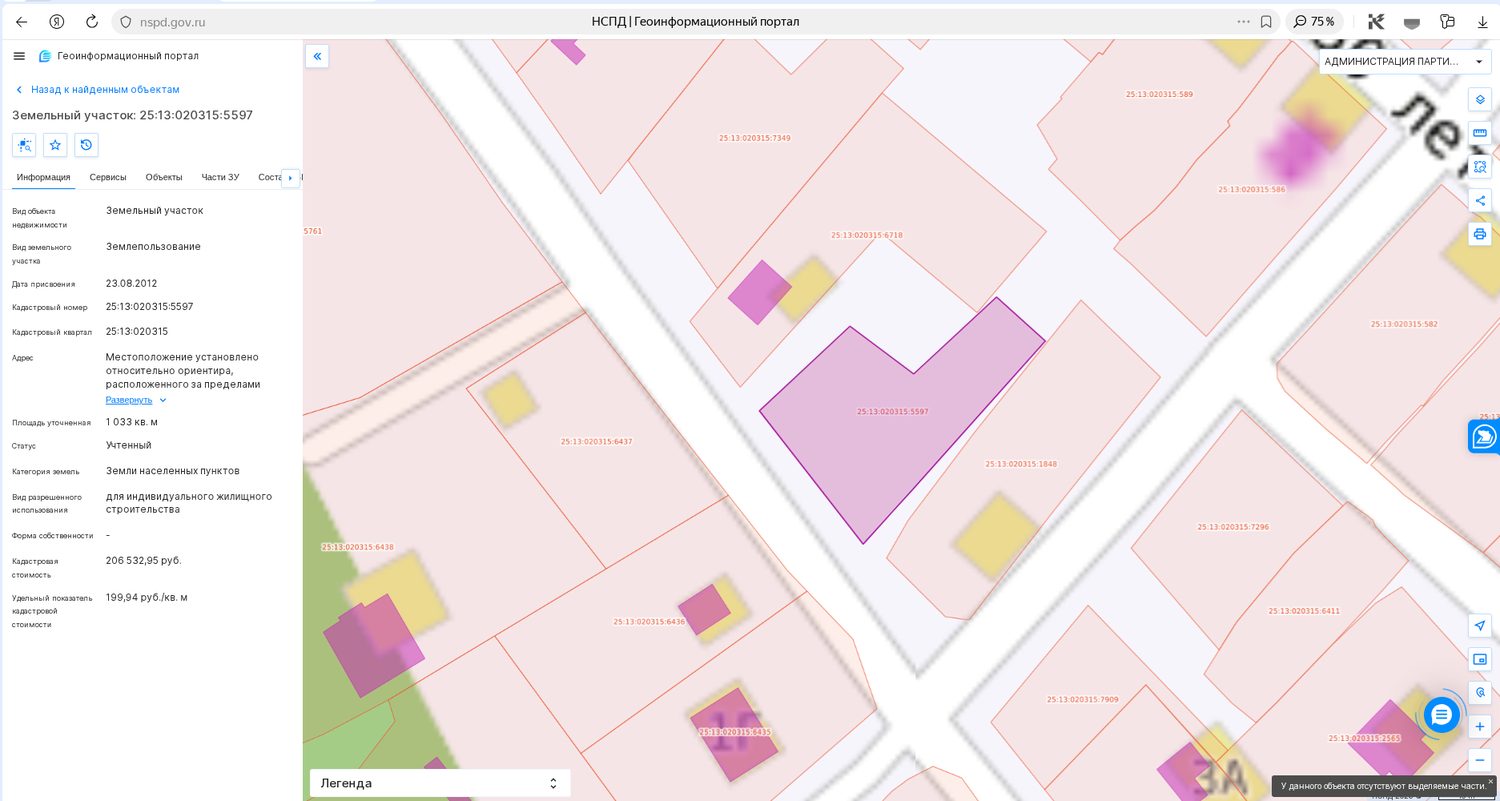Dismiss the notification about выделяемые части

[1490, 781]
